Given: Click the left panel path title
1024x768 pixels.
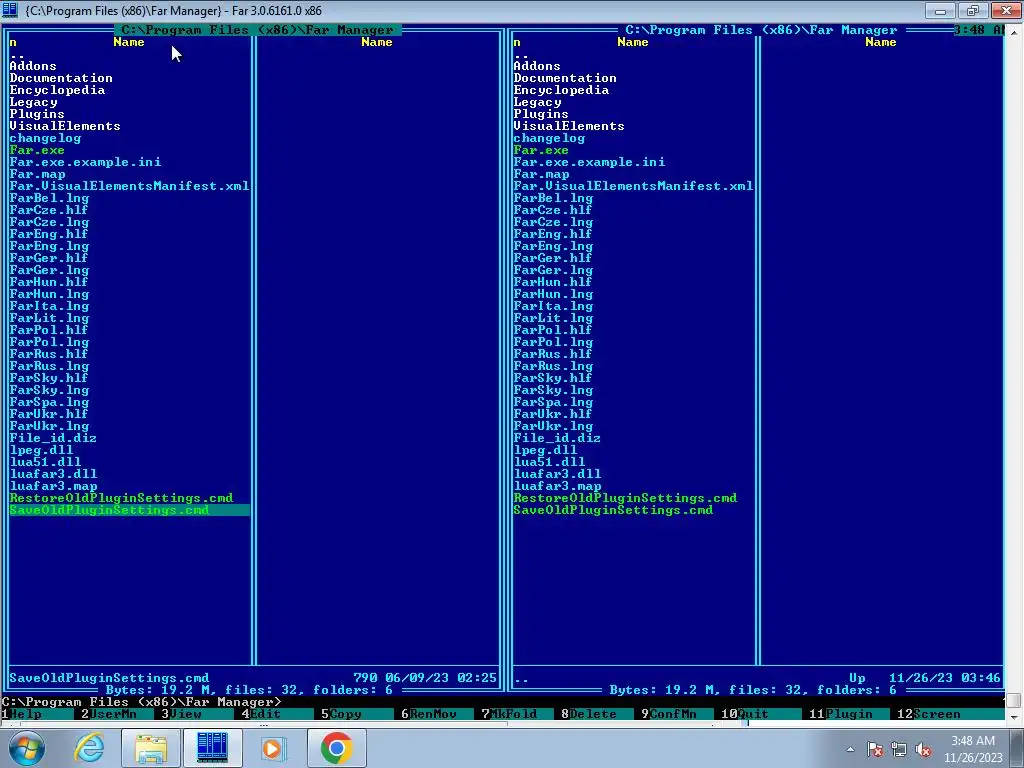Looking at the screenshot, I should [x=258, y=30].
